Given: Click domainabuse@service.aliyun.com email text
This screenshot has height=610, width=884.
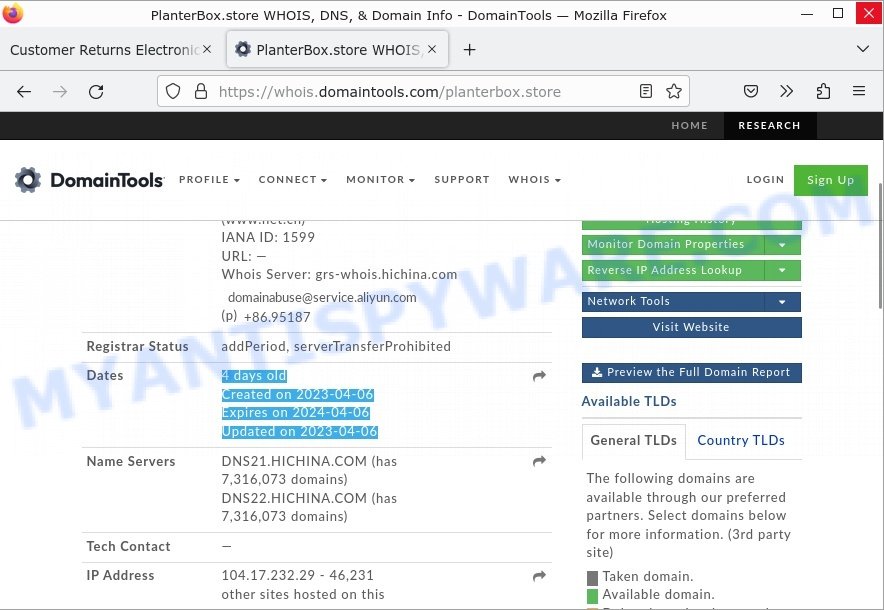Looking at the screenshot, I should pos(322,297).
